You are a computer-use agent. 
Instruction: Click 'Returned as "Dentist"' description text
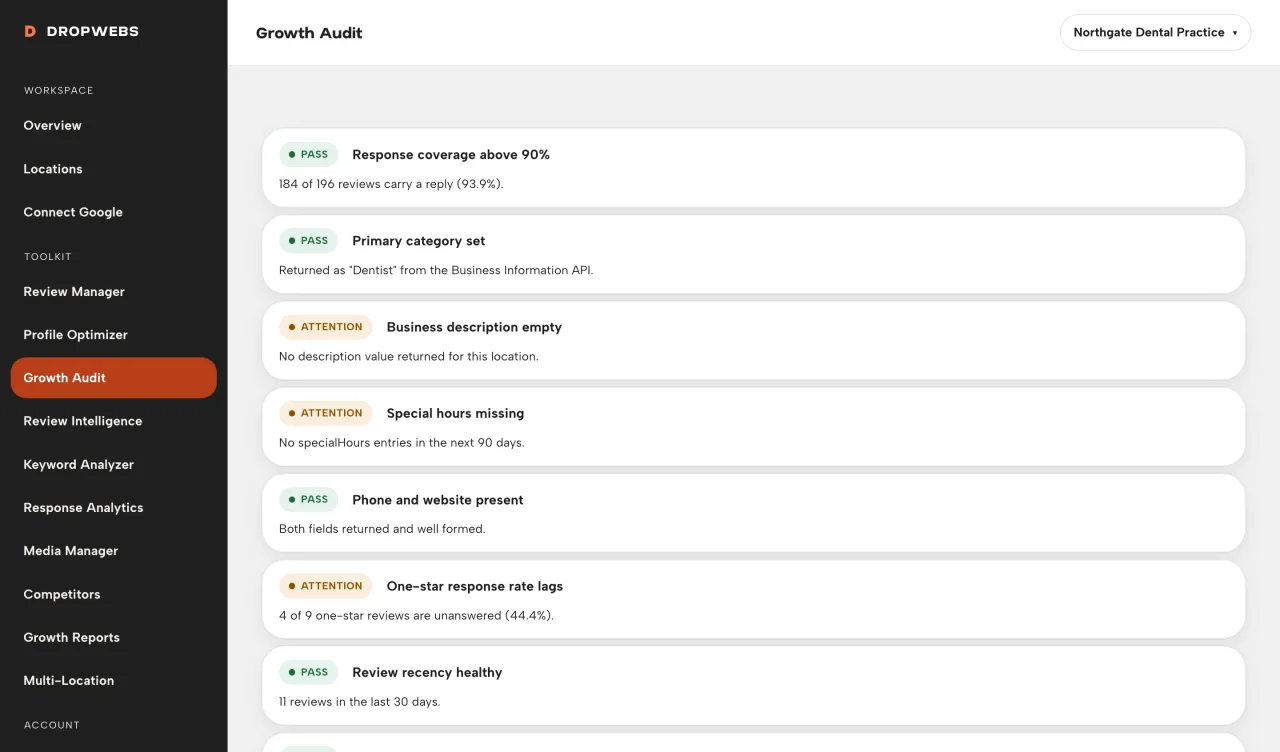coord(436,270)
